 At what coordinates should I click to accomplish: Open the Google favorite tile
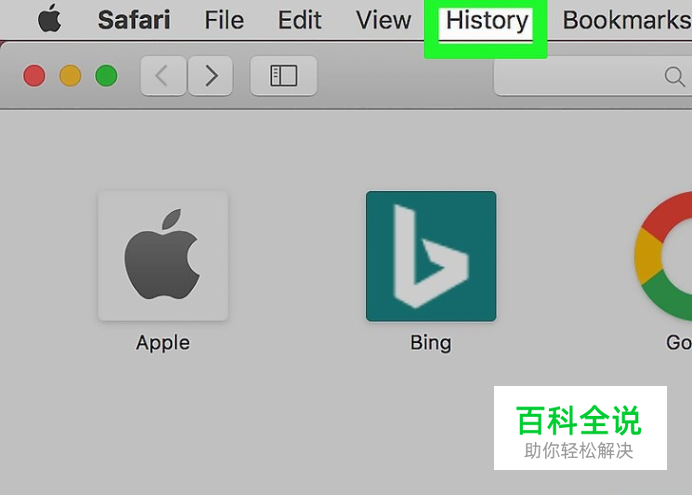coord(663,256)
